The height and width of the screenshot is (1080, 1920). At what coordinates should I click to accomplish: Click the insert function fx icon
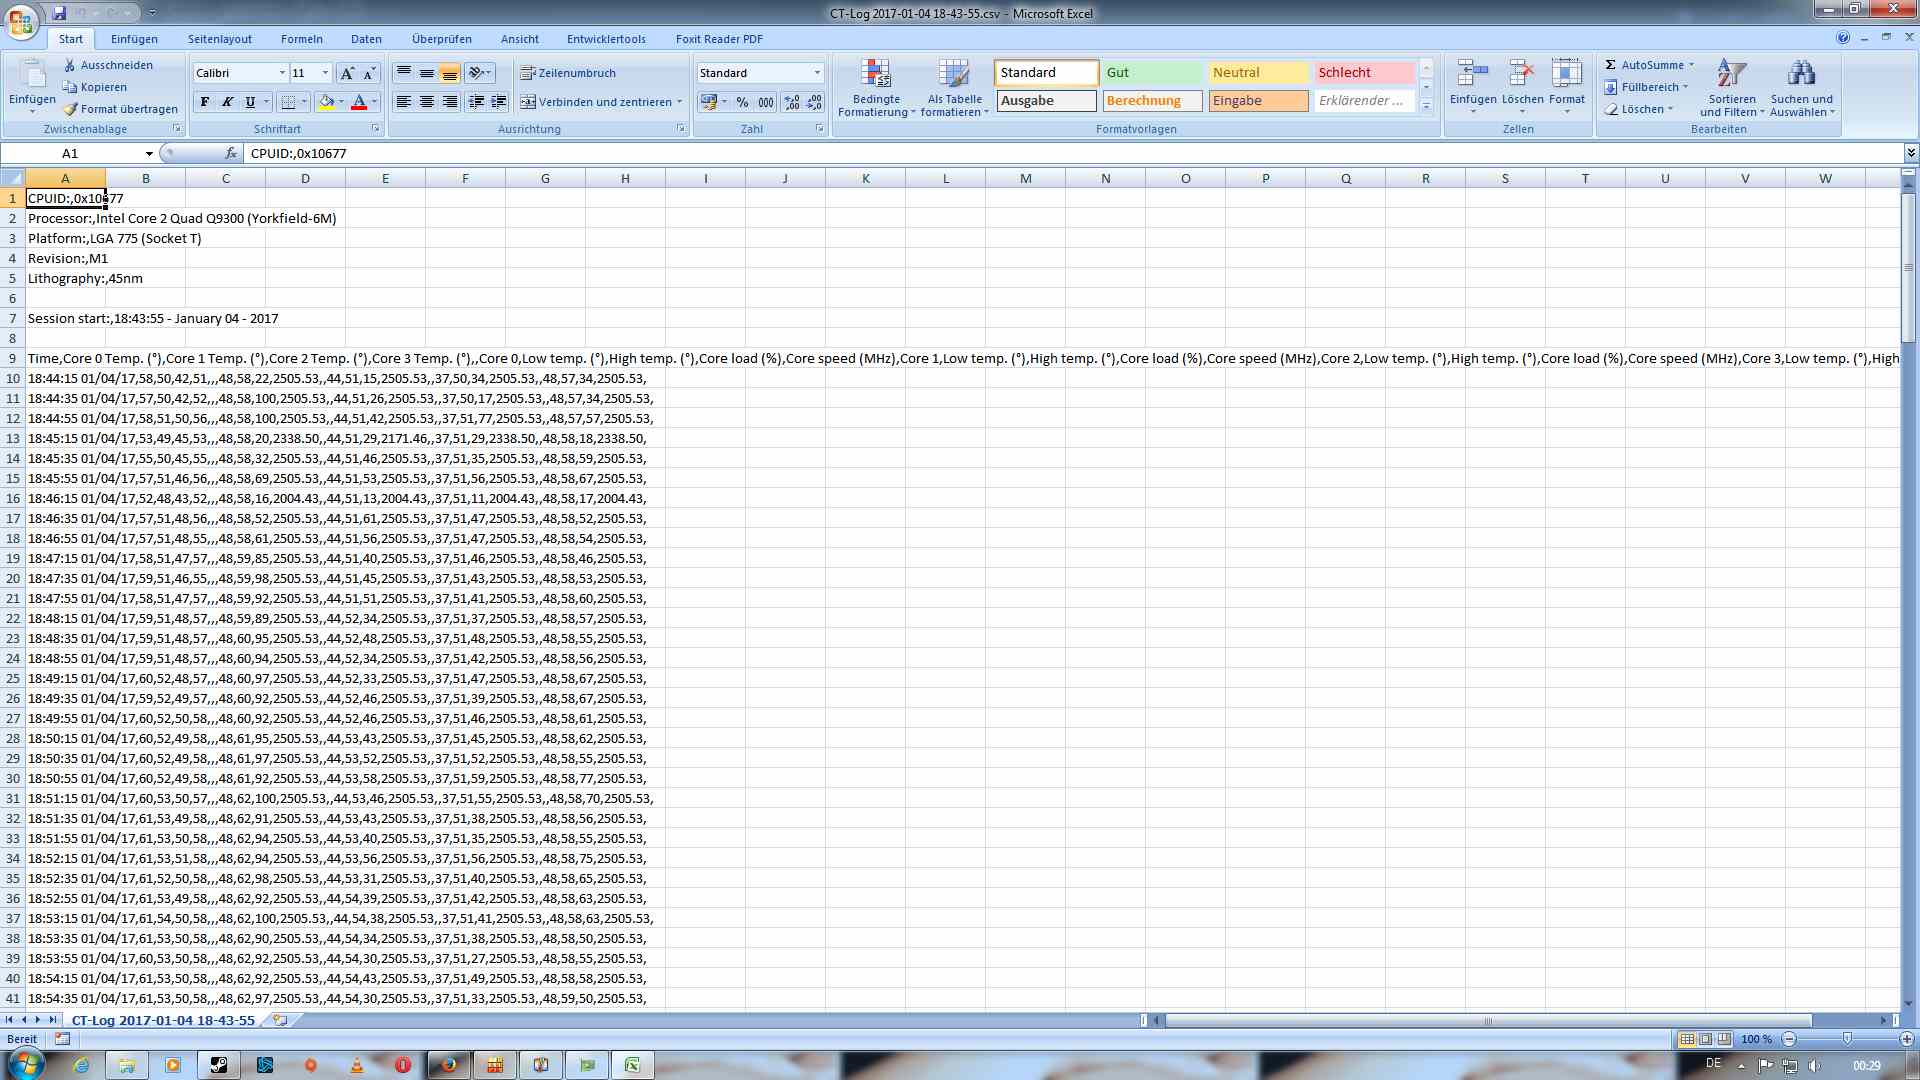231,153
